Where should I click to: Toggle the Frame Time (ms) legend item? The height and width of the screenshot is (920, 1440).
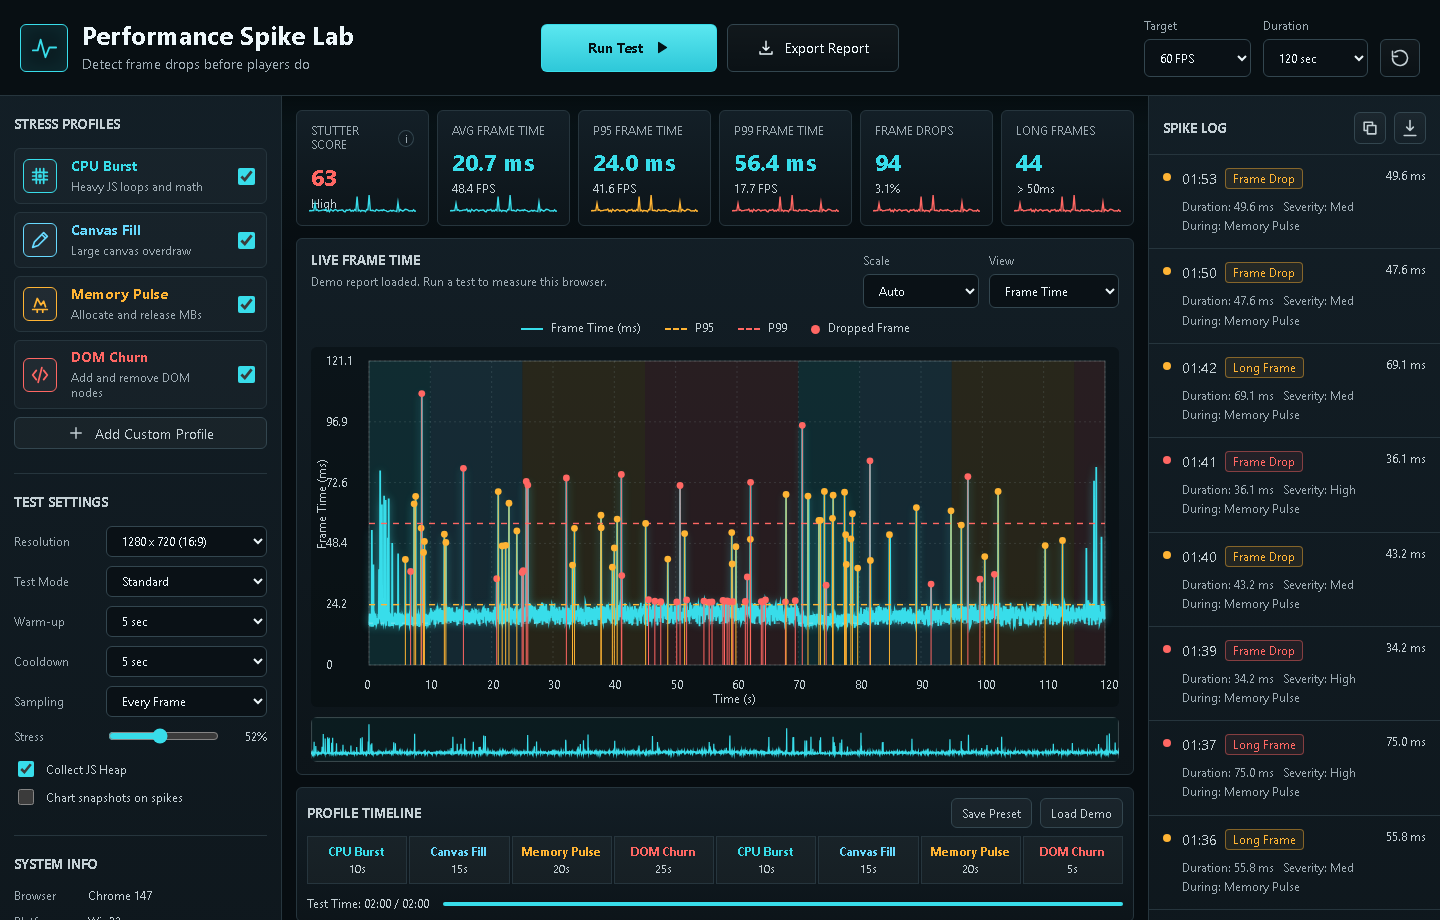pyautogui.click(x=581, y=328)
